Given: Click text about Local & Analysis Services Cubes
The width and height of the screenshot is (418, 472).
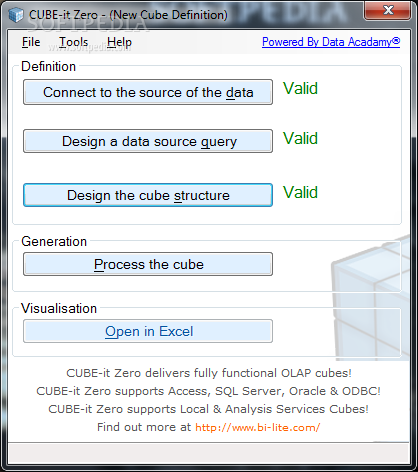Looking at the screenshot, I should pos(208,409).
